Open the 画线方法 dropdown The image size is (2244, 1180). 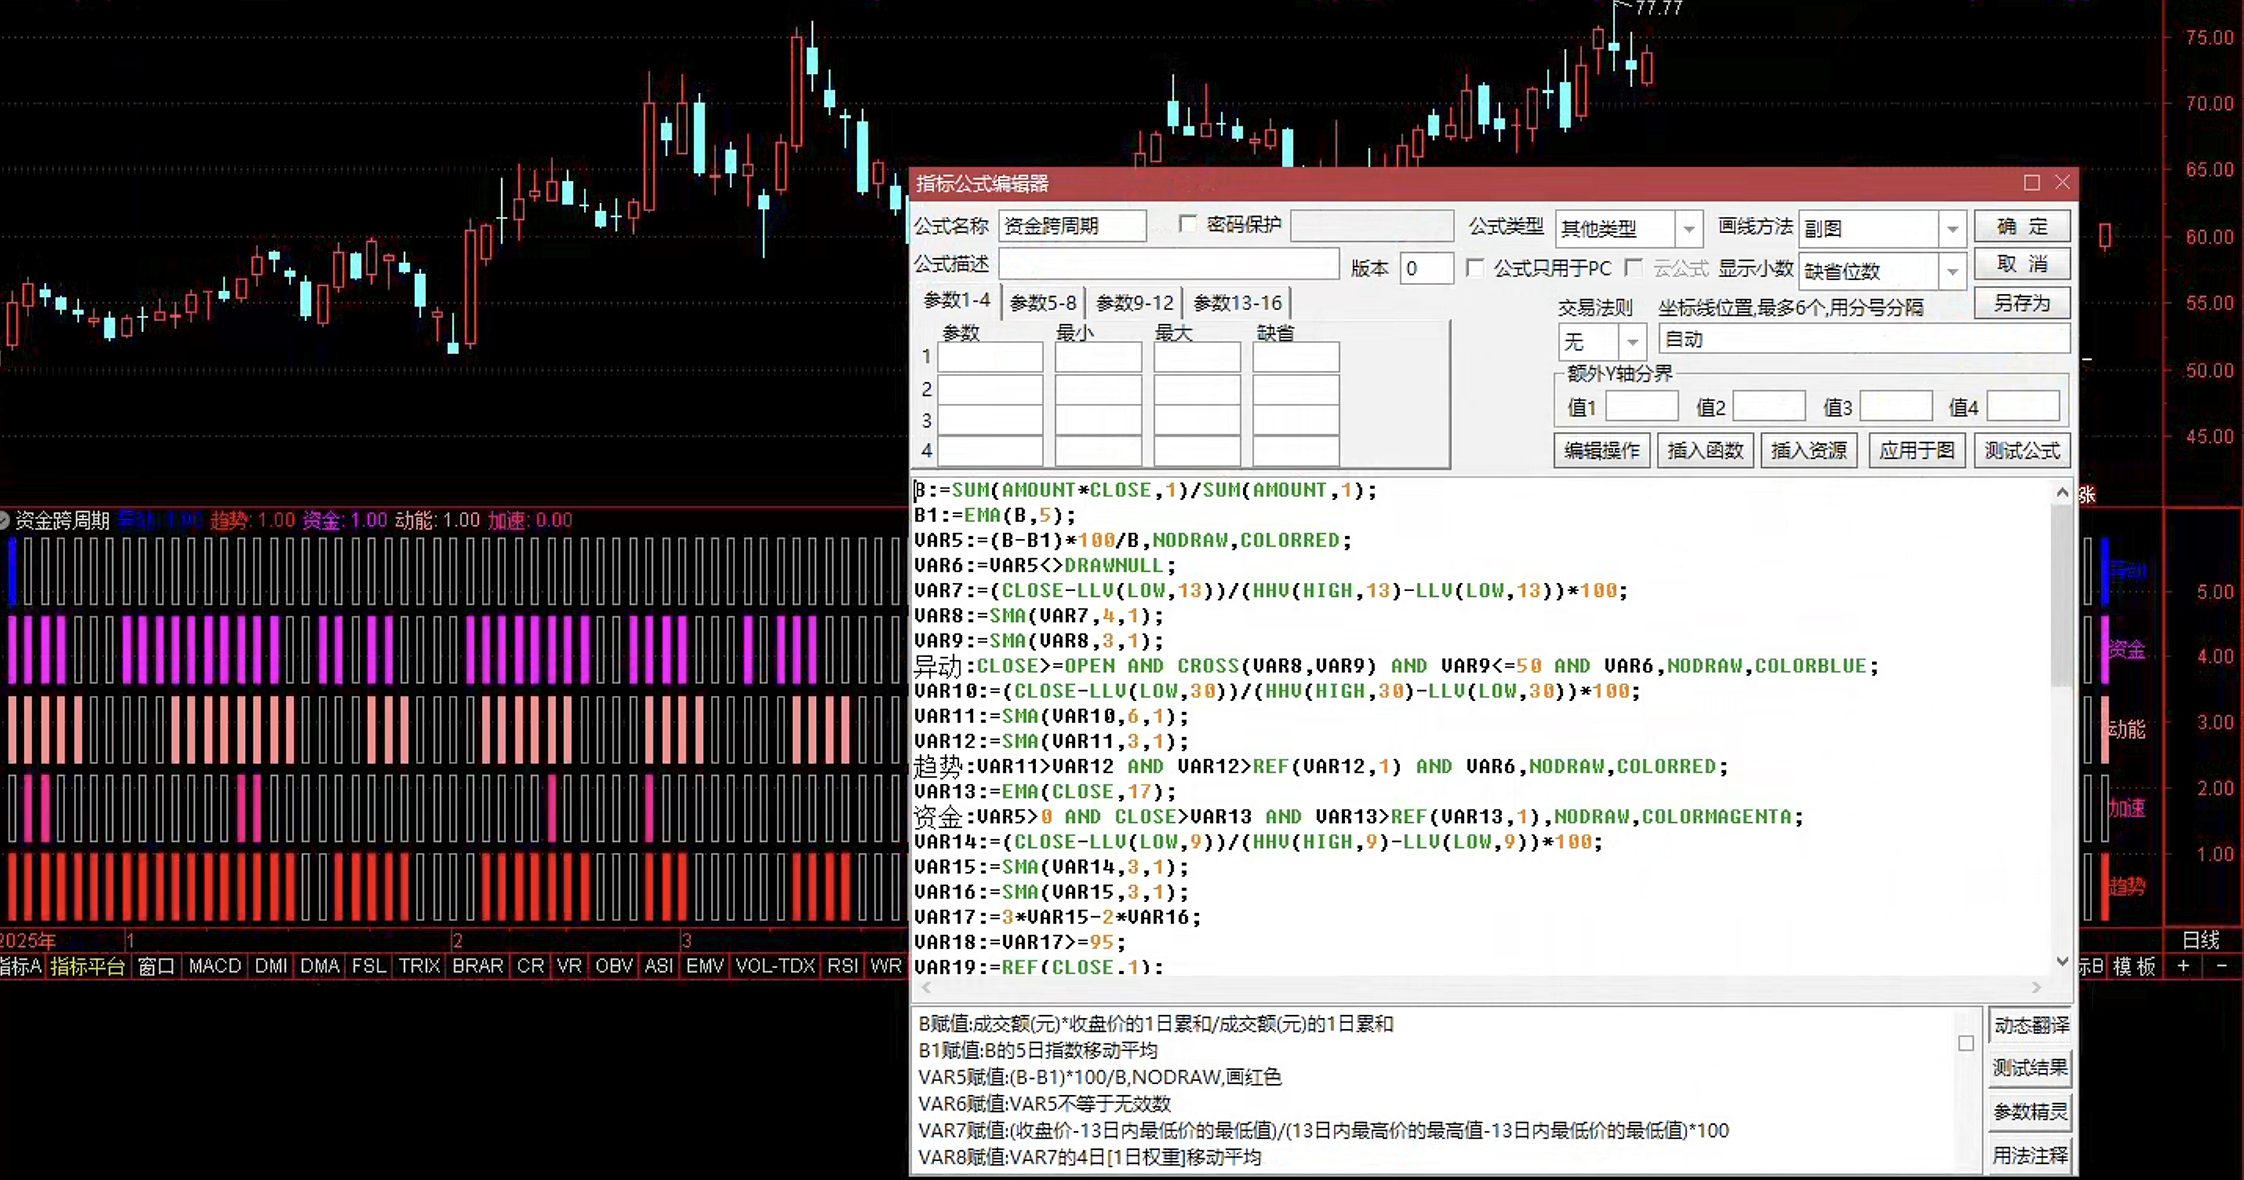point(1952,229)
